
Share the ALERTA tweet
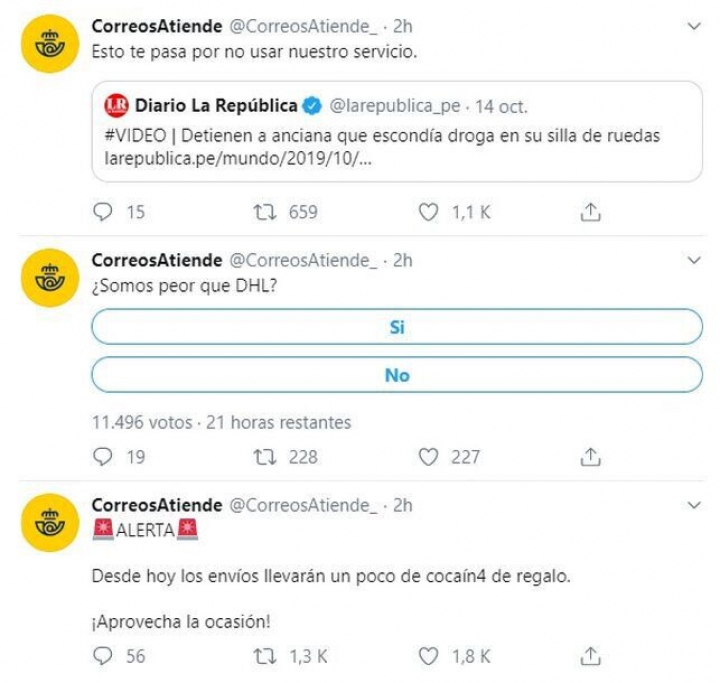click(x=591, y=656)
